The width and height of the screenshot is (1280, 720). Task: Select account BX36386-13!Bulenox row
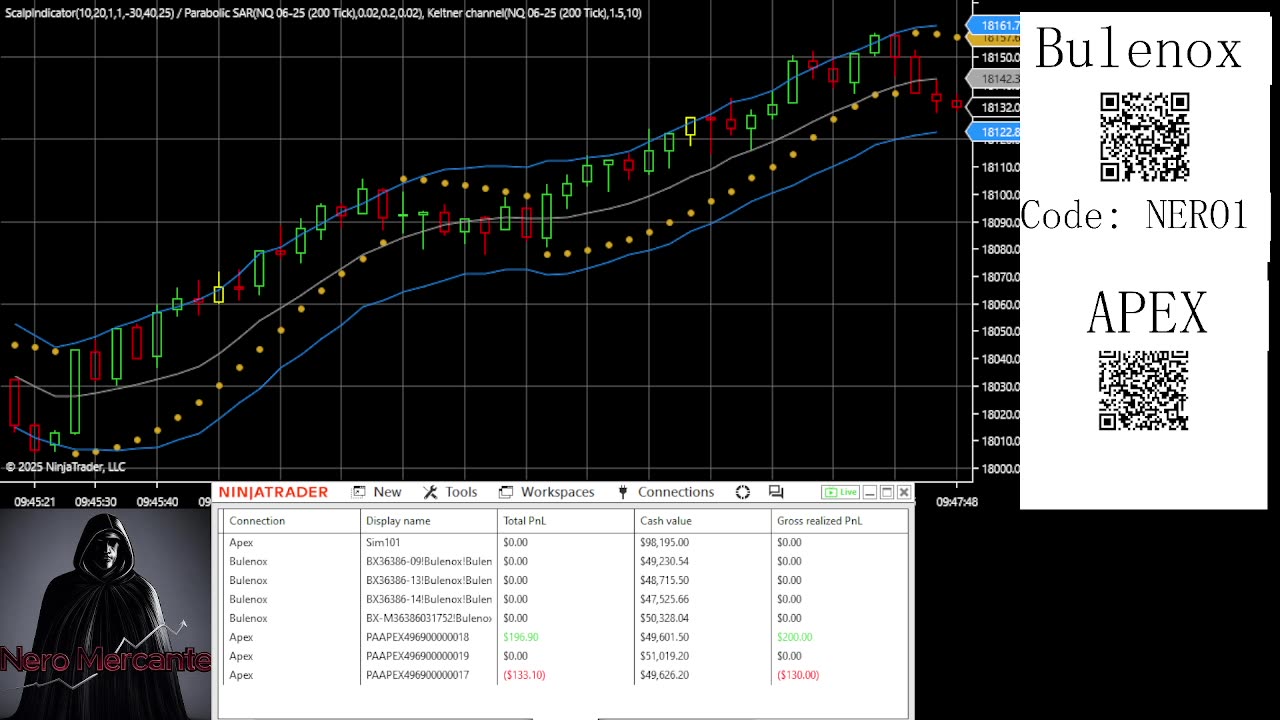565,580
